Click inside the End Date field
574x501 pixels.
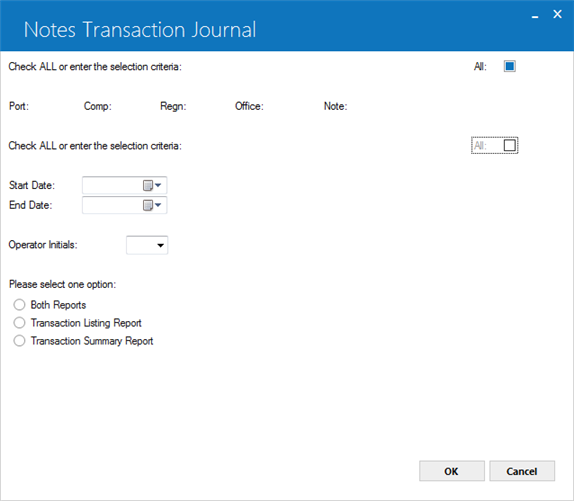point(112,205)
